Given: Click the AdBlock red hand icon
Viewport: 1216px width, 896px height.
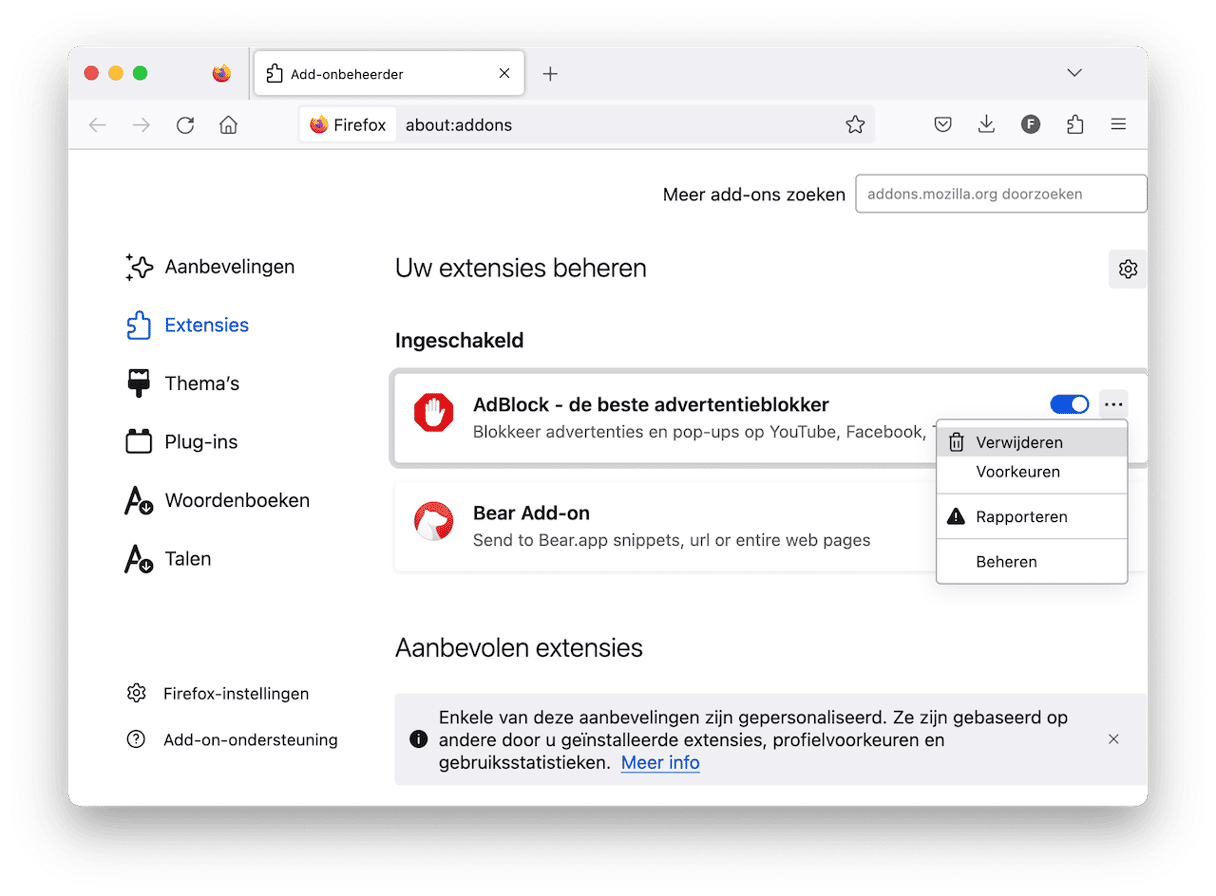Looking at the screenshot, I should 434,413.
